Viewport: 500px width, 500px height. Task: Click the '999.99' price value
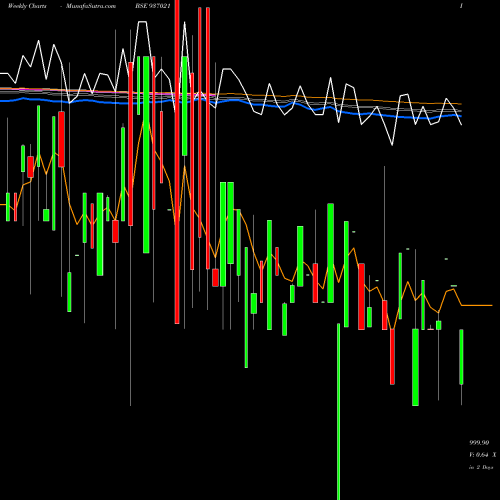click(x=479, y=443)
